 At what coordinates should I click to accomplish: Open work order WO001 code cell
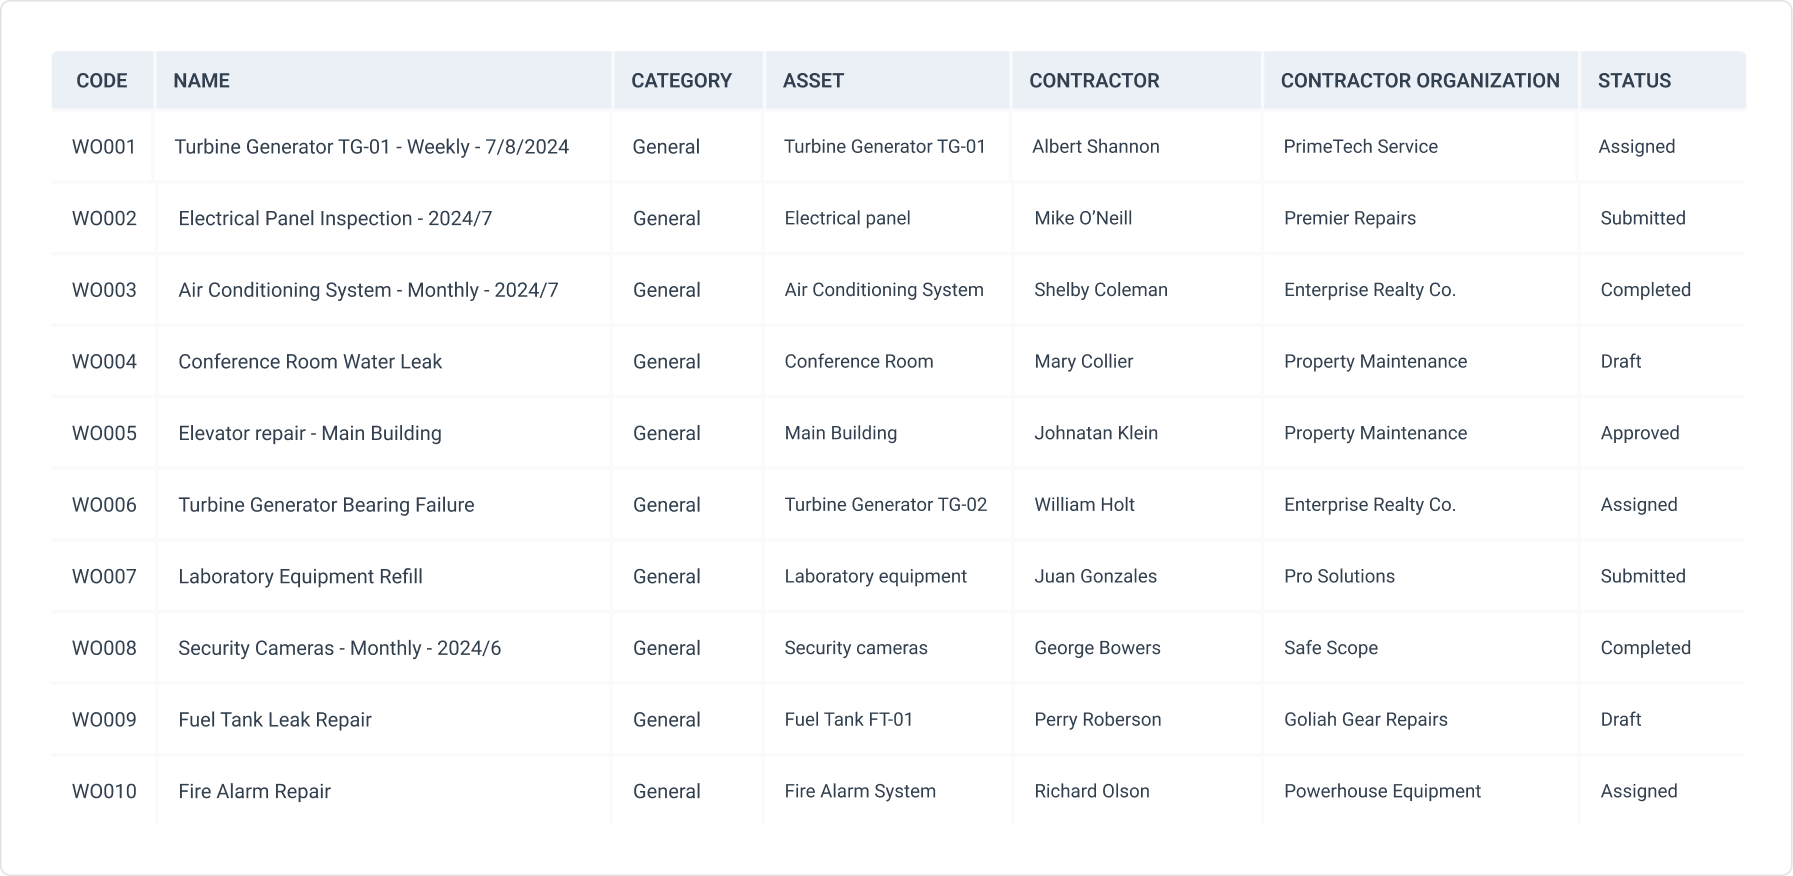click(x=104, y=147)
